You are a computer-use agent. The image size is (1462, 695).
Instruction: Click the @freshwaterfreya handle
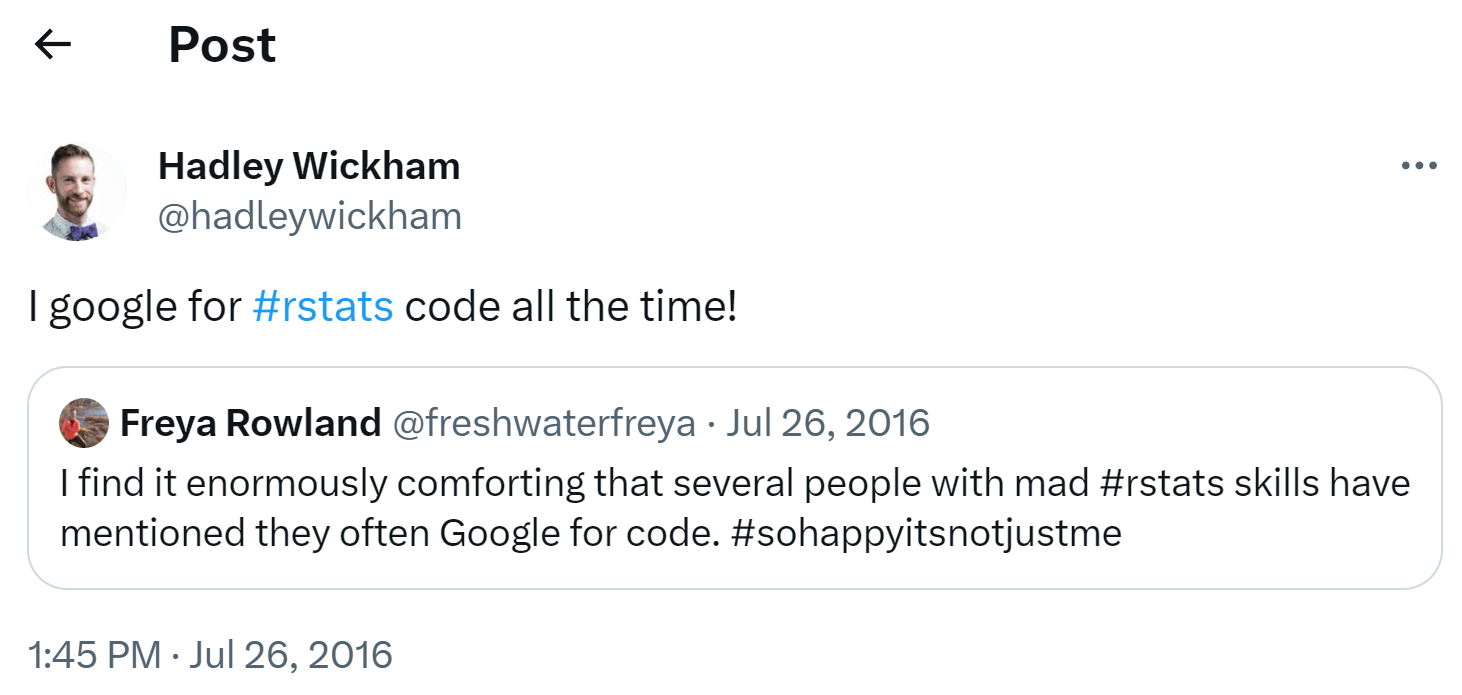tap(543, 423)
